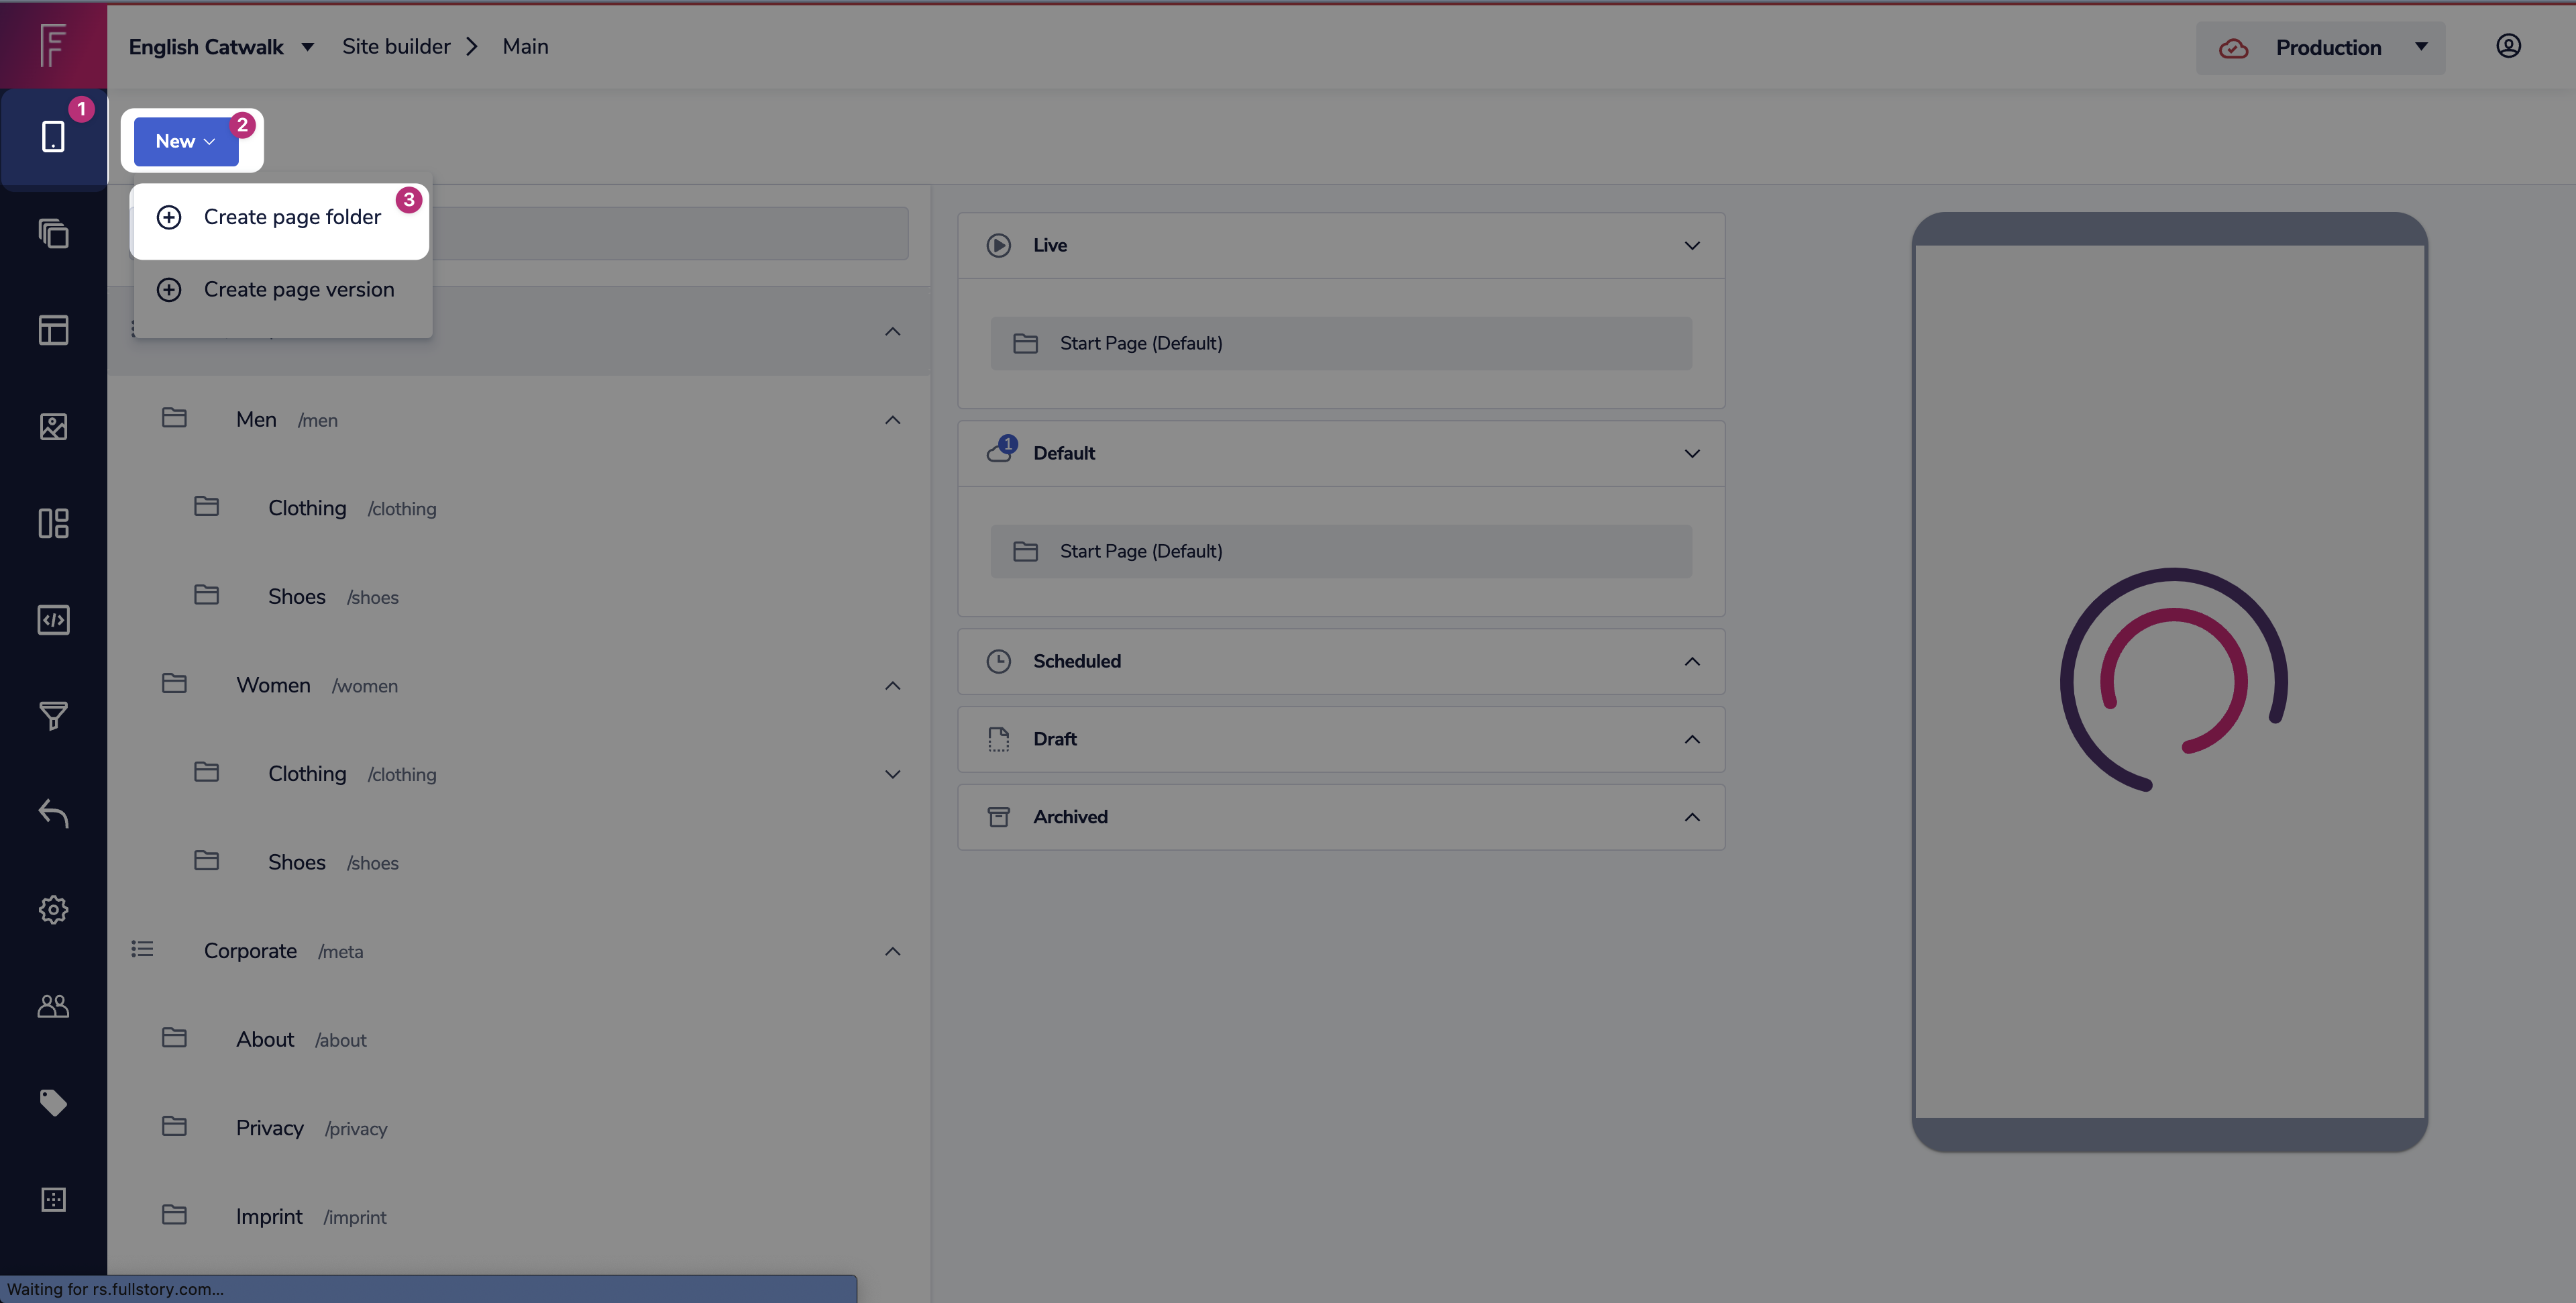Select the Privacy page folder
The image size is (2576, 1303).
tap(269, 1128)
